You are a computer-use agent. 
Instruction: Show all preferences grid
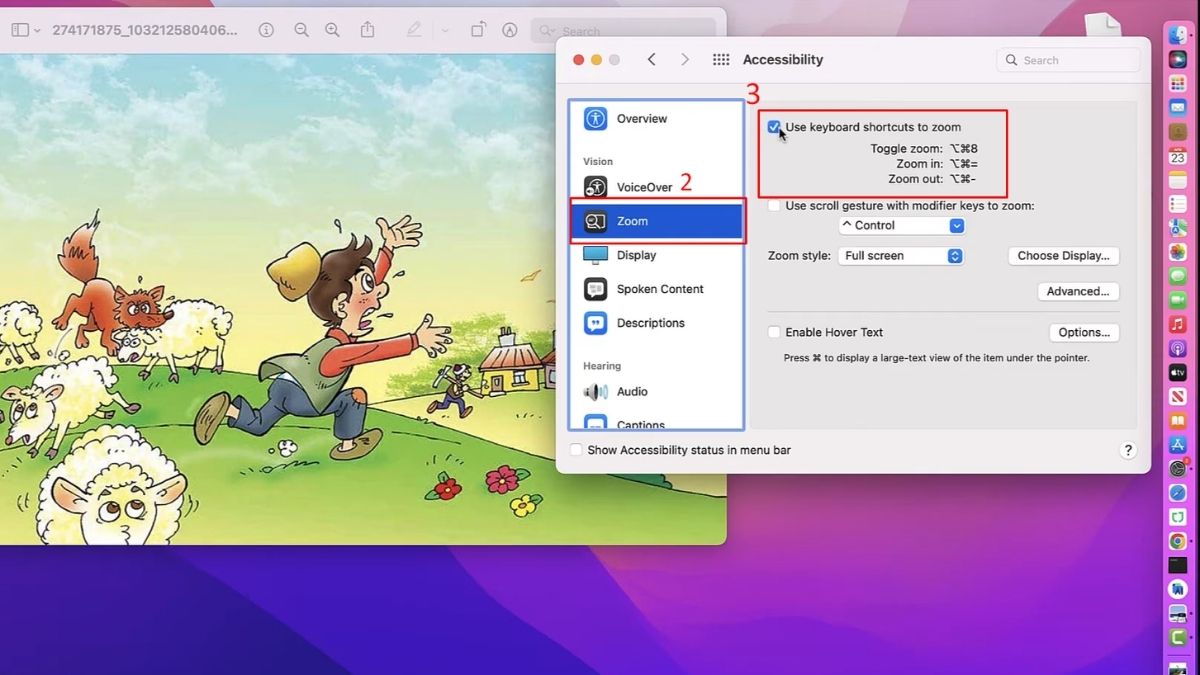pyautogui.click(x=721, y=60)
